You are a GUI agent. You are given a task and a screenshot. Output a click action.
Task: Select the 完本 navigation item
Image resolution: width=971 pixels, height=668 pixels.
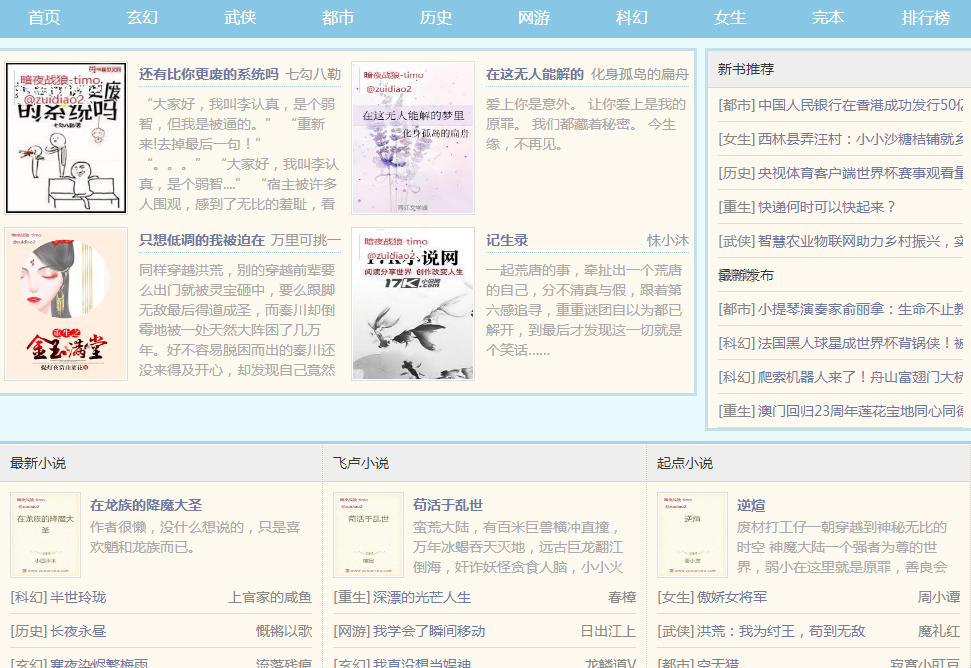[x=827, y=18]
